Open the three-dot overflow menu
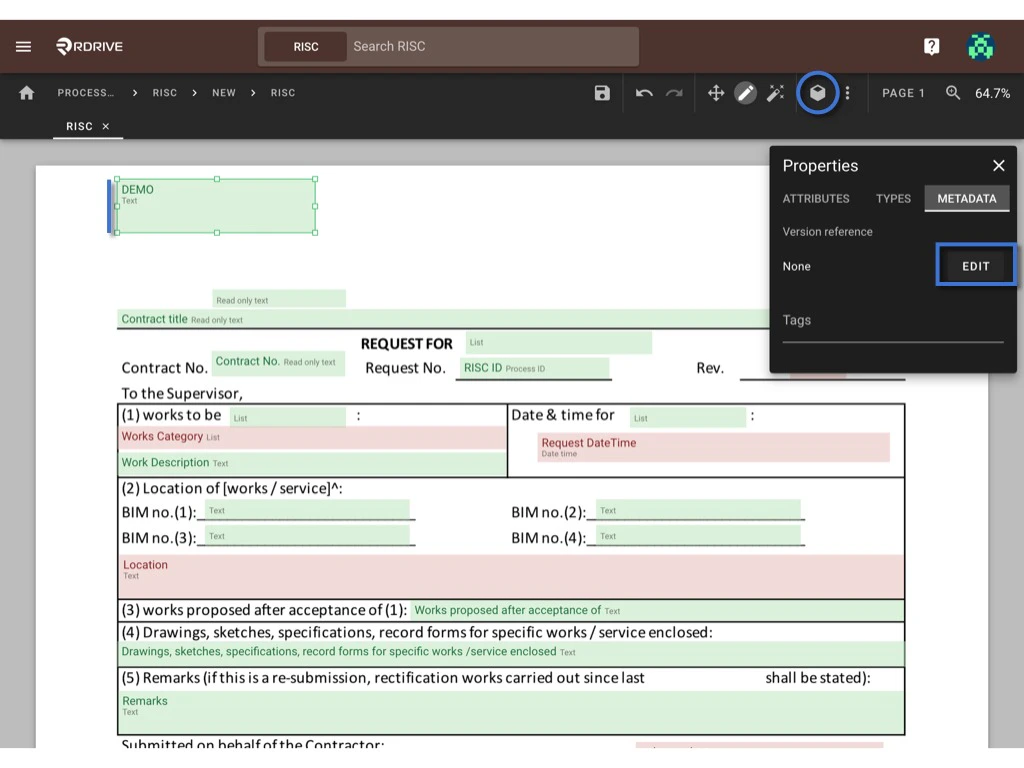Screen dimensions: 1024x768 point(847,92)
